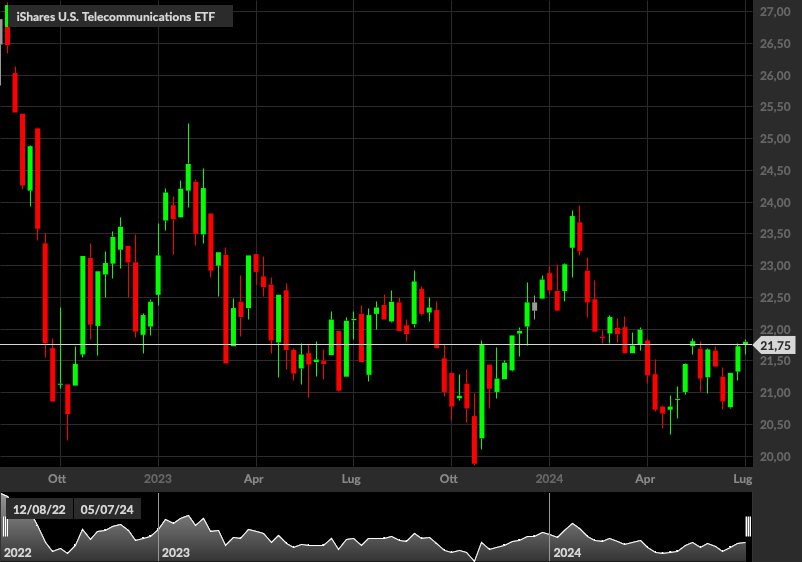Click the 2024 year marker in the navigator

[567, 553]
